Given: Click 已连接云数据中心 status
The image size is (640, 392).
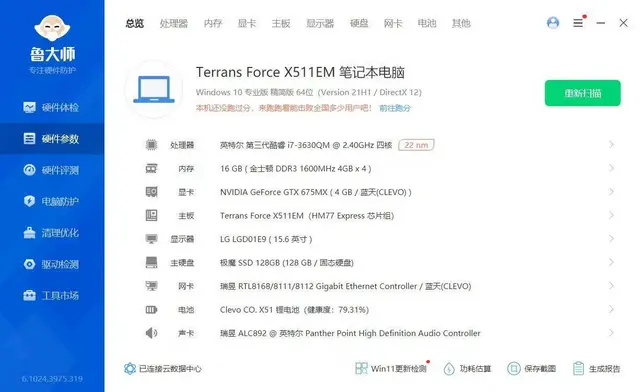Looking at the screenshot, I should [x=163, y=369].
